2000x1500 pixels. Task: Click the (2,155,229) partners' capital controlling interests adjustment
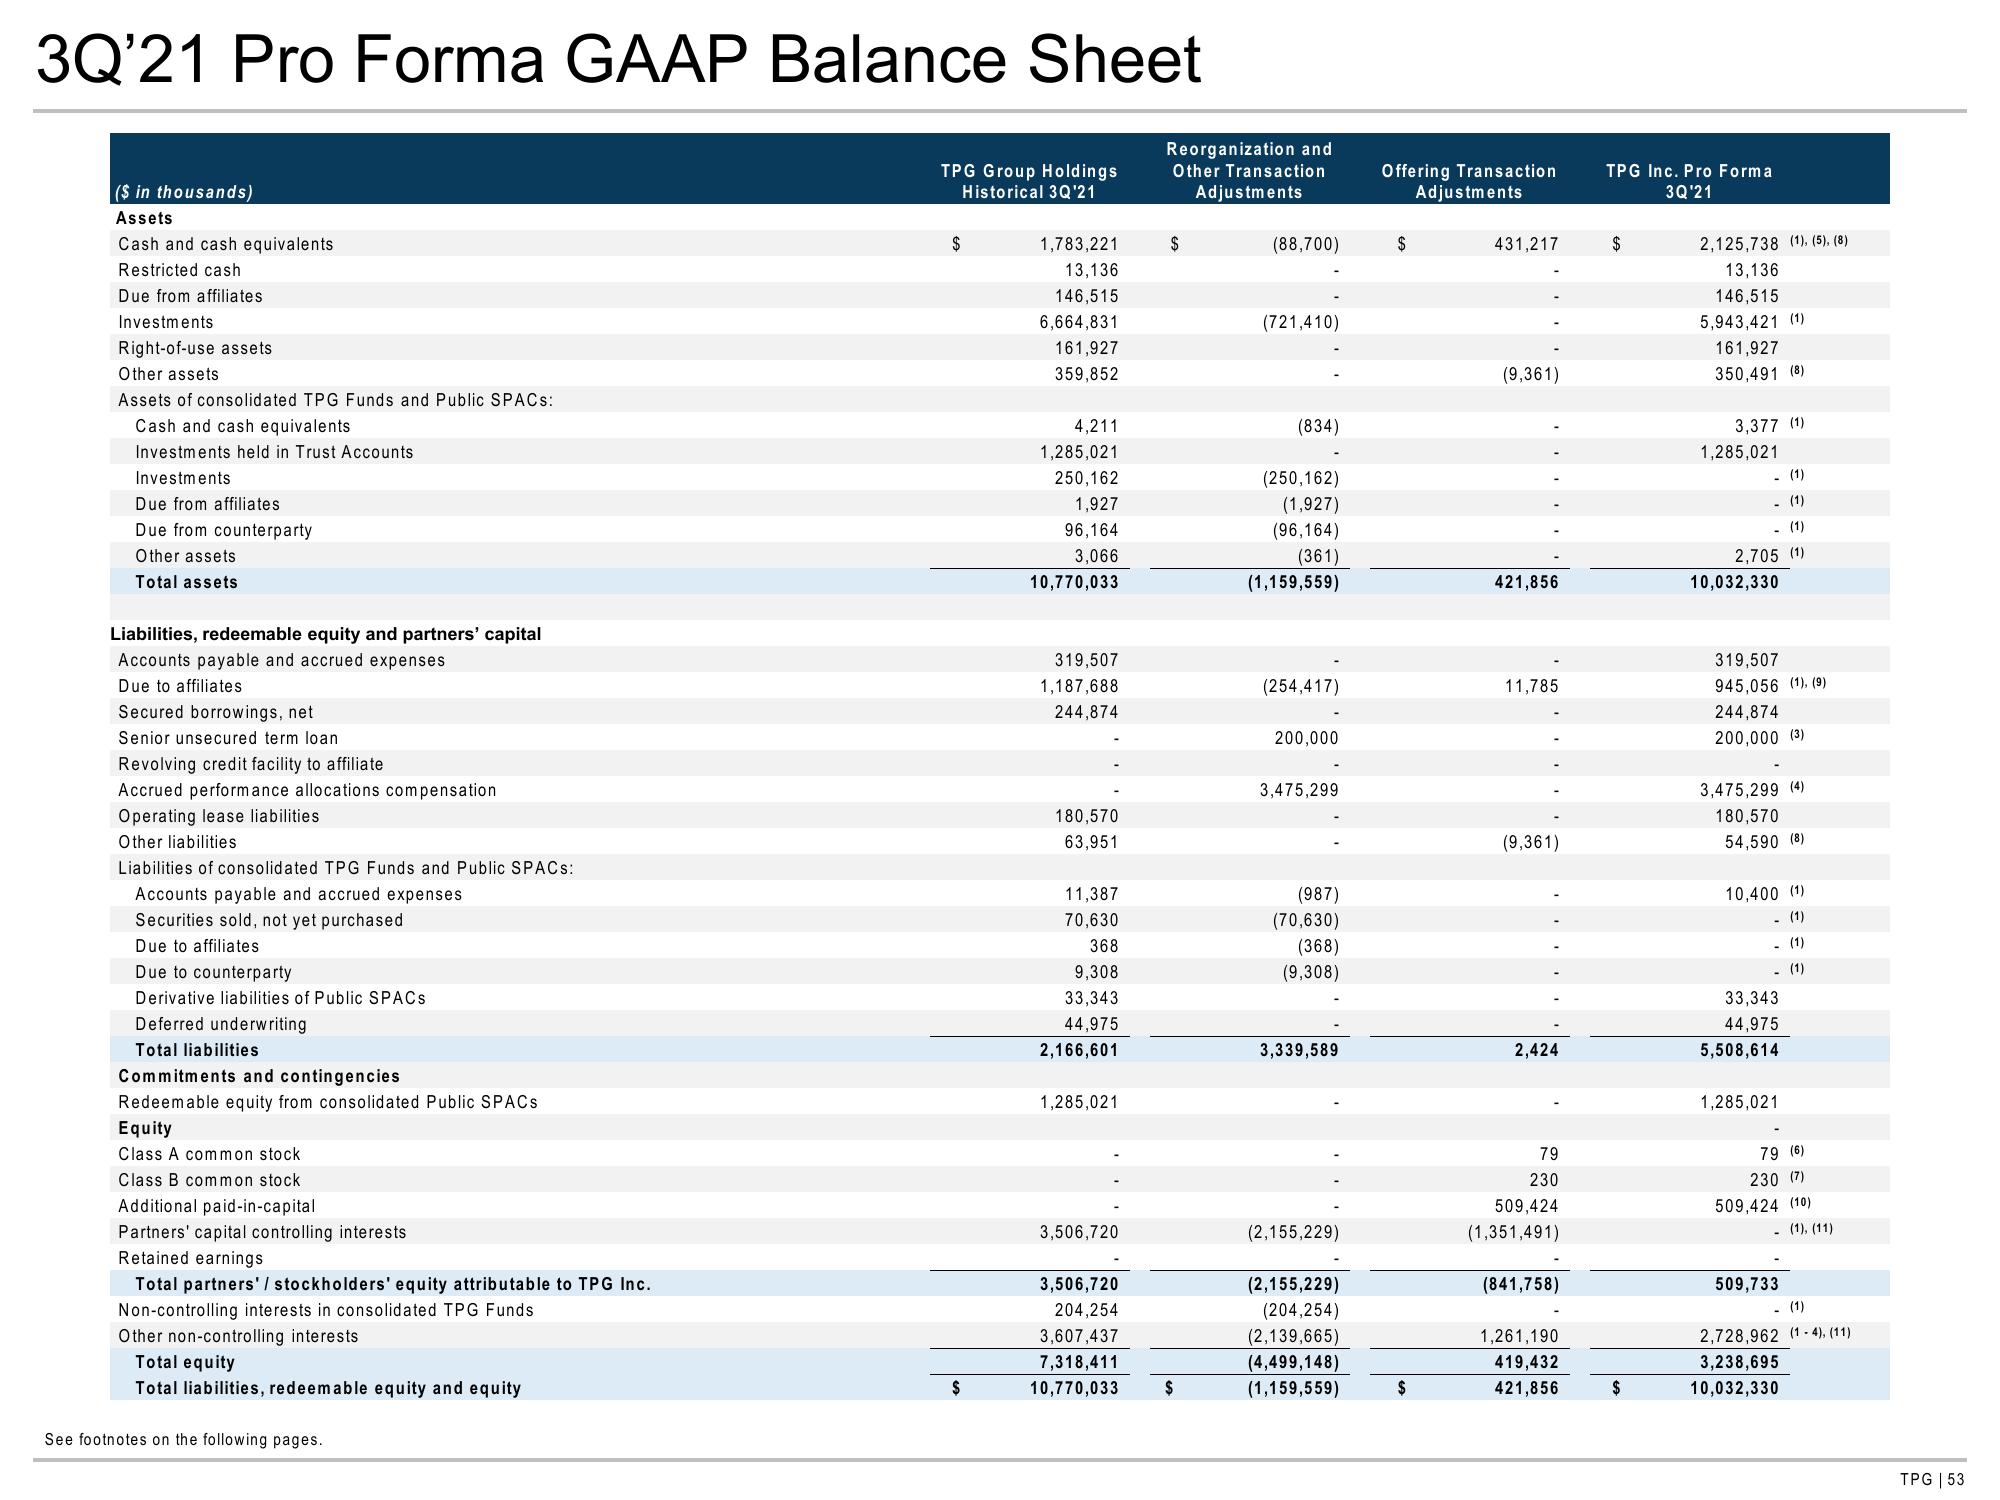coord(1292,1232)
